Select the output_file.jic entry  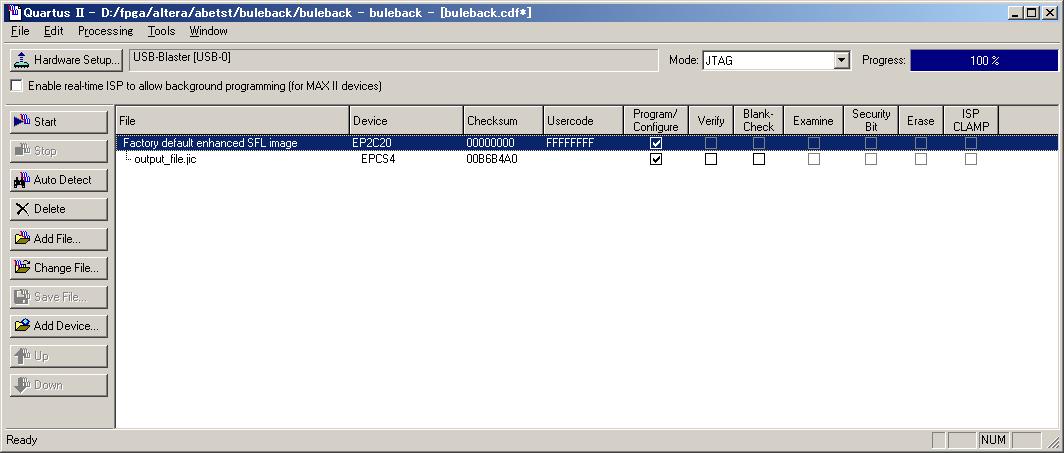coord(165,159)
